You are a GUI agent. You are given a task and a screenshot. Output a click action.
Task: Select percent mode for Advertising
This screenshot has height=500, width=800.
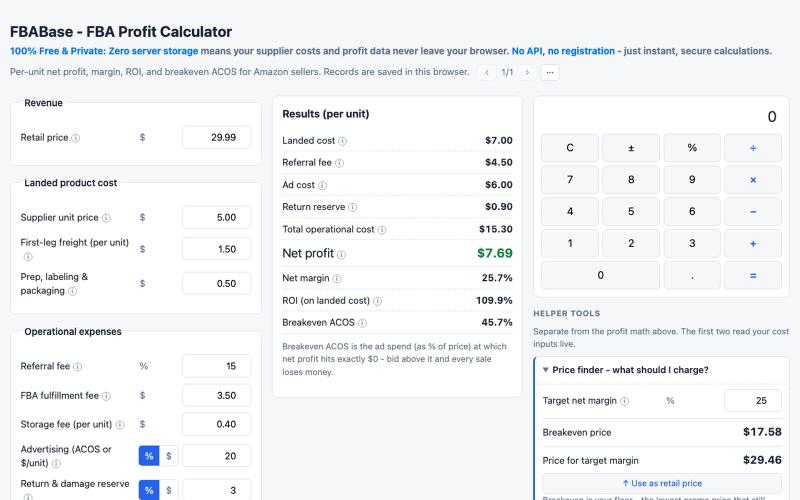pos(149,456)
